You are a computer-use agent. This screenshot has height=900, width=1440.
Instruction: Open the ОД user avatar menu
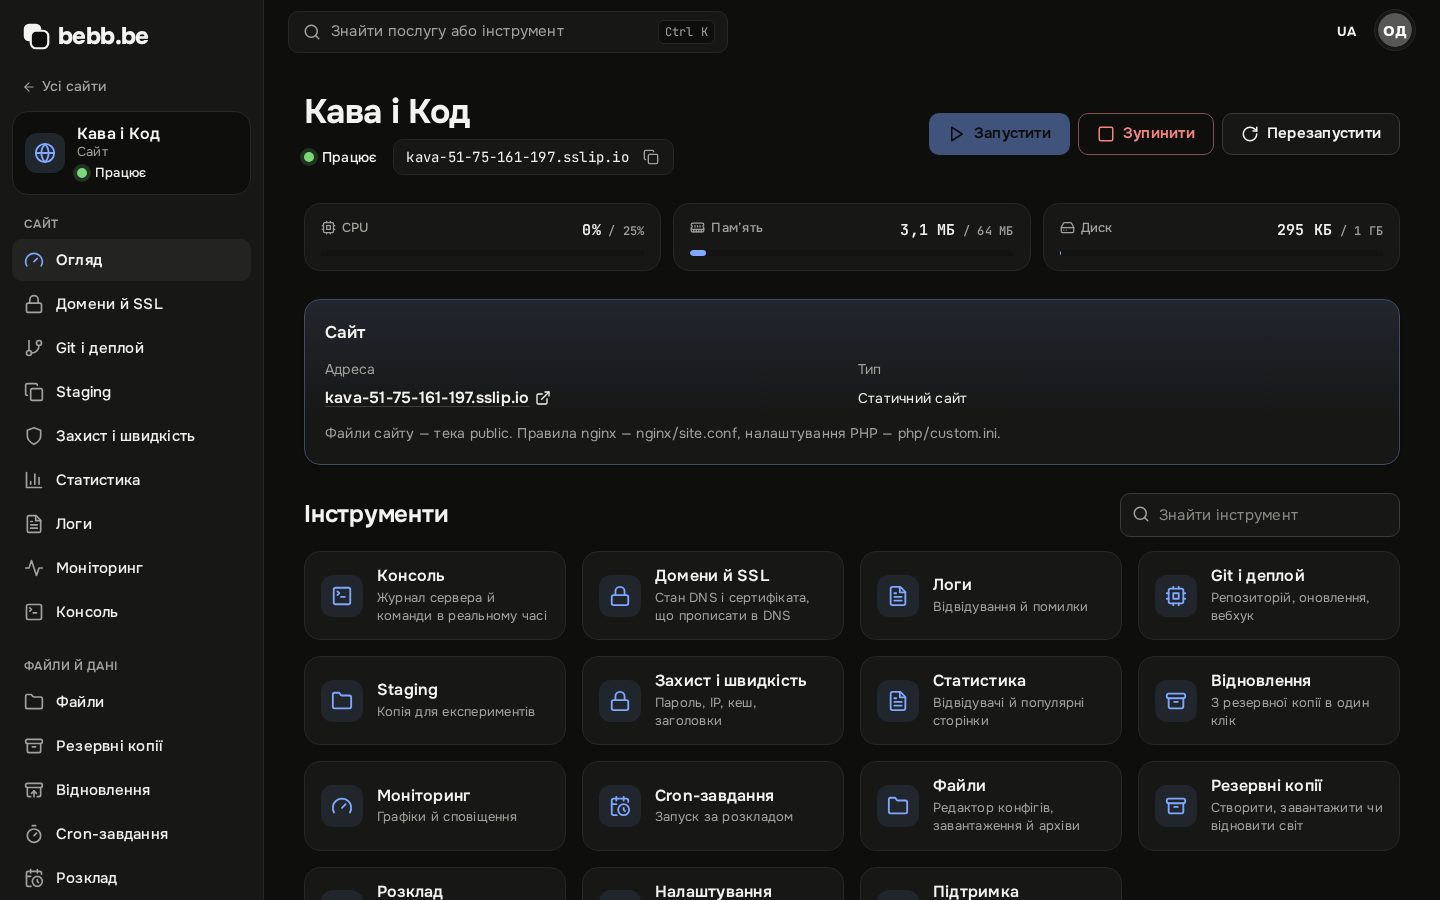(1395, 31)
